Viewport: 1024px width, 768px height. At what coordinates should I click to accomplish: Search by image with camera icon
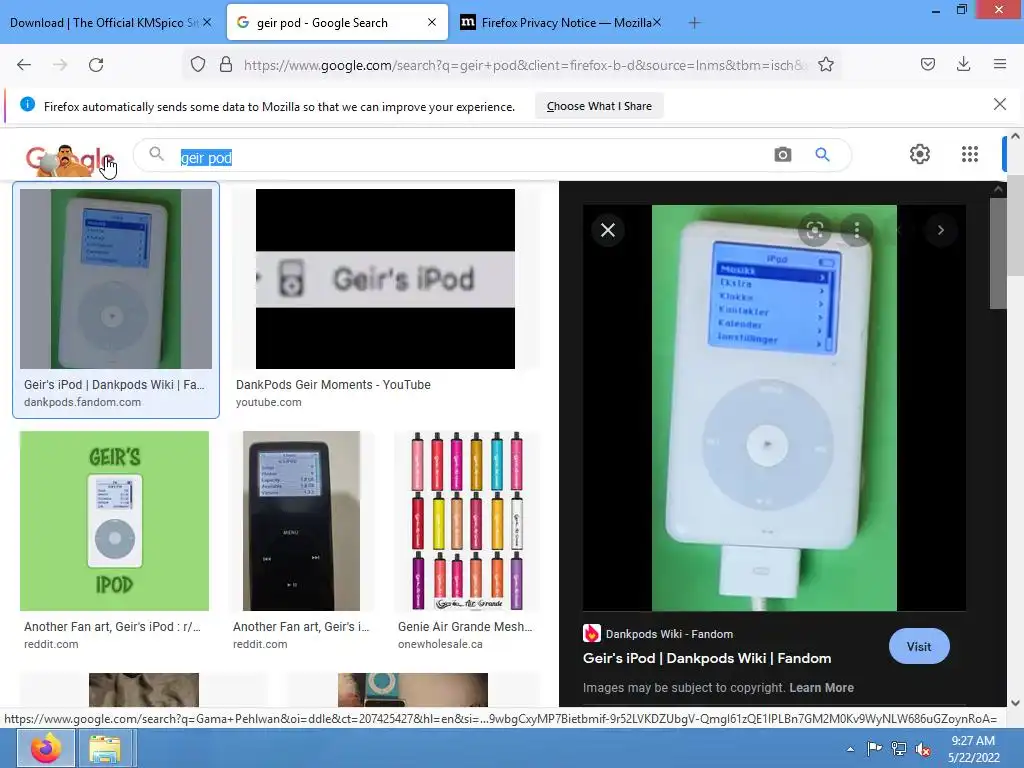pos(782,155)
